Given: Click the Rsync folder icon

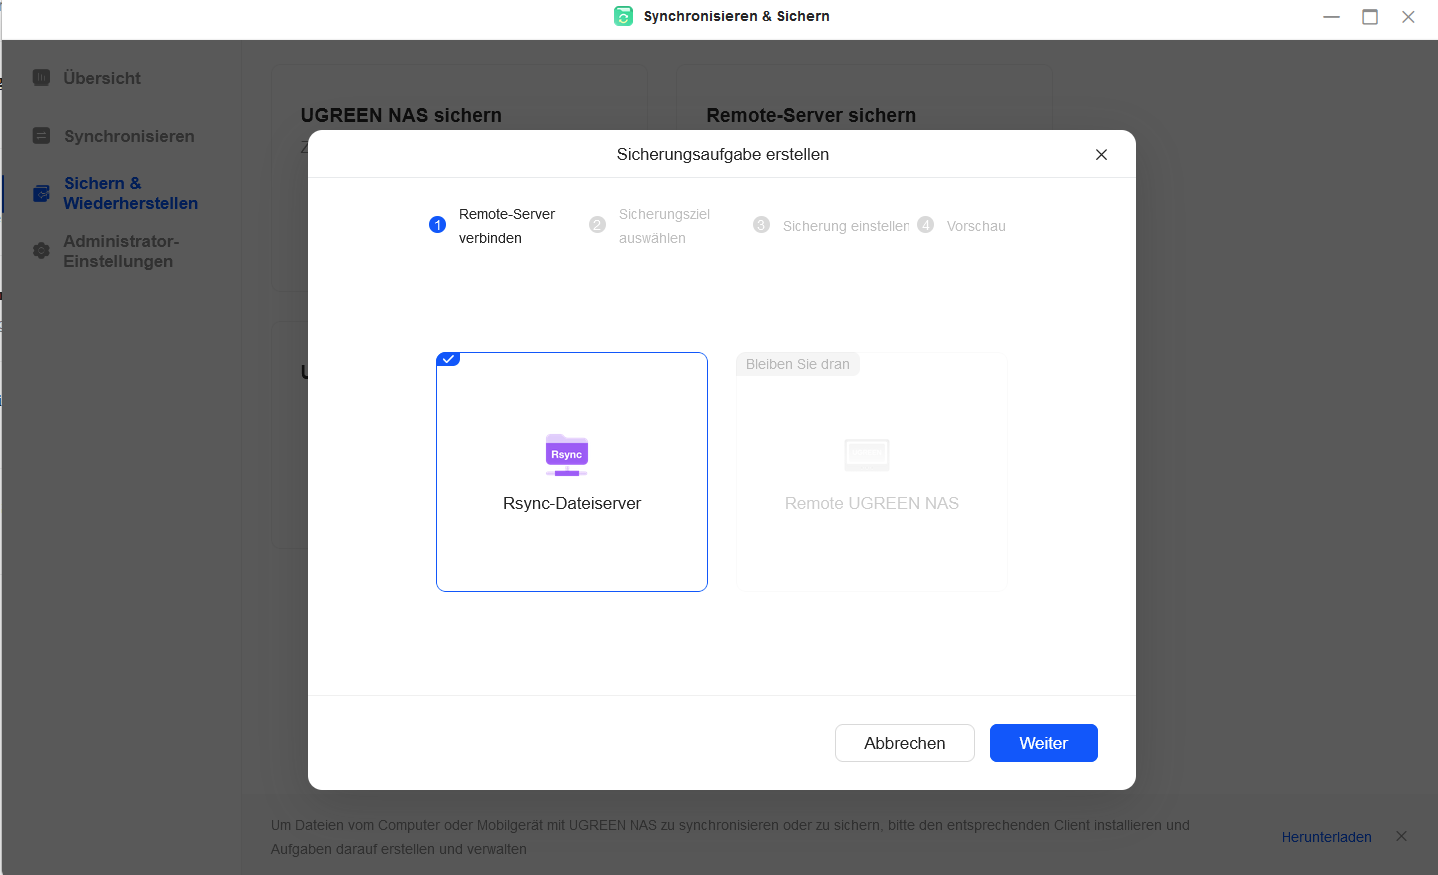Looking at the screenshot, I should click(567, 455).
